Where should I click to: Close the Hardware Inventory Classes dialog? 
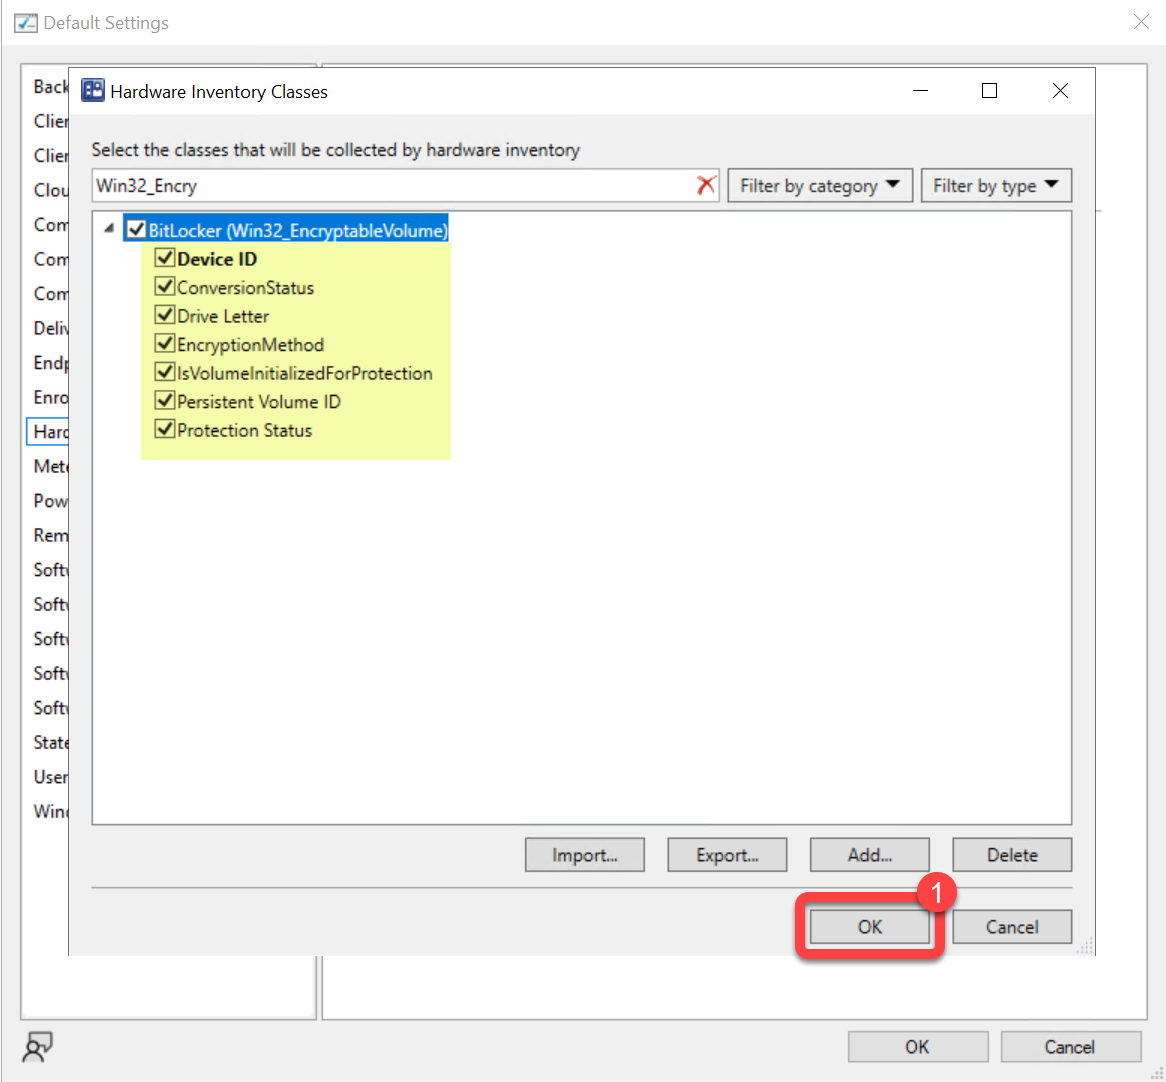(1060, 91)
